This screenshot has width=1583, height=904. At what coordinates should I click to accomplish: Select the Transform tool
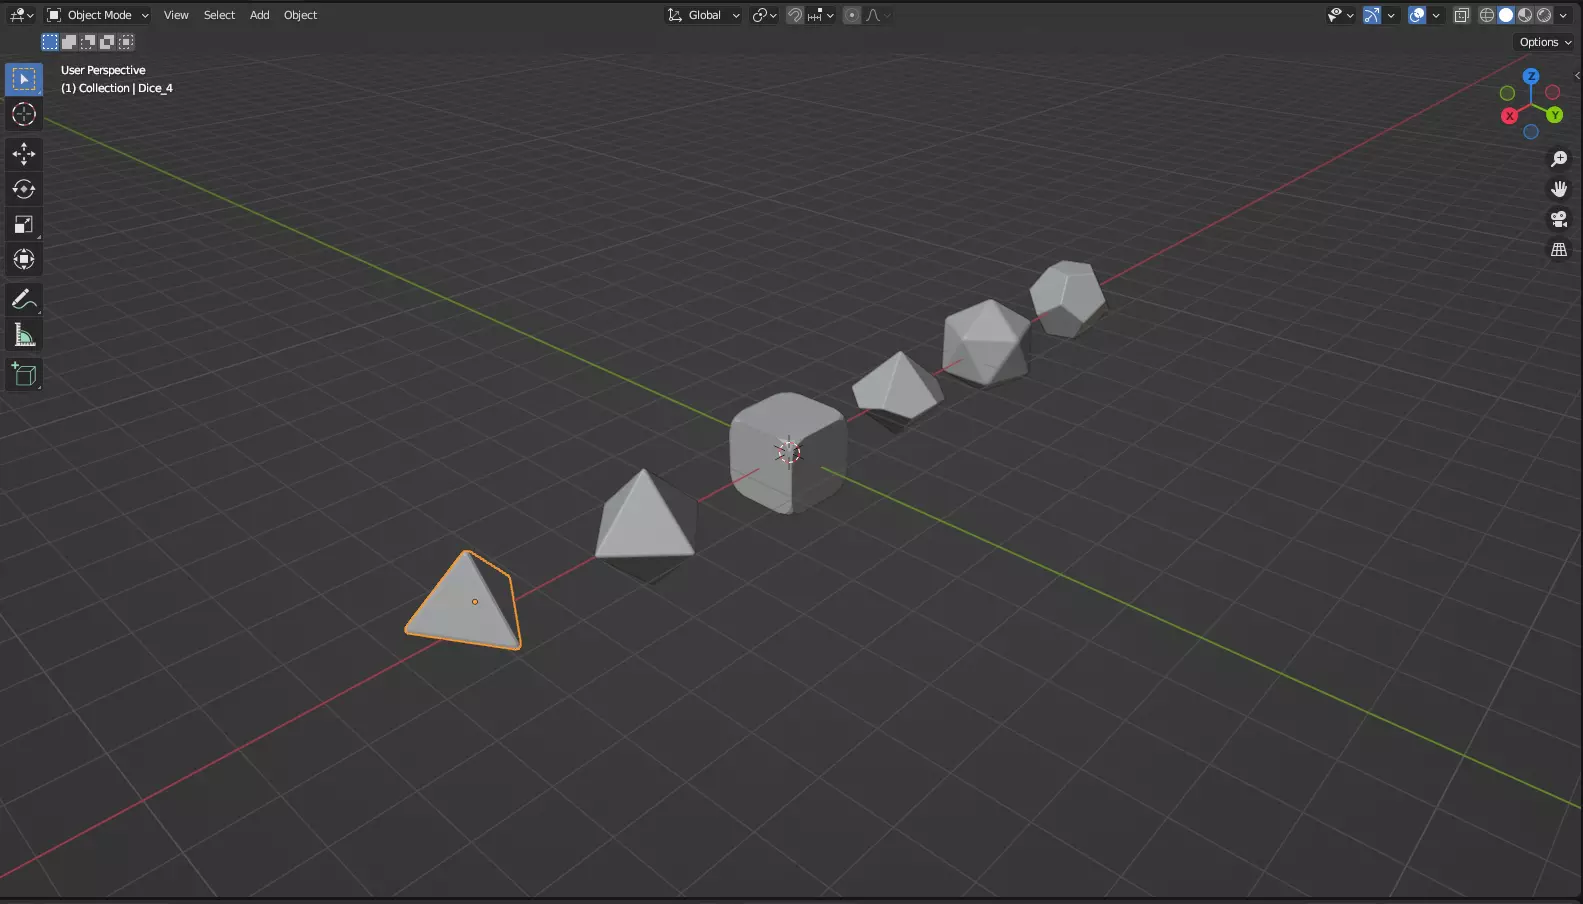click(24, 259)
